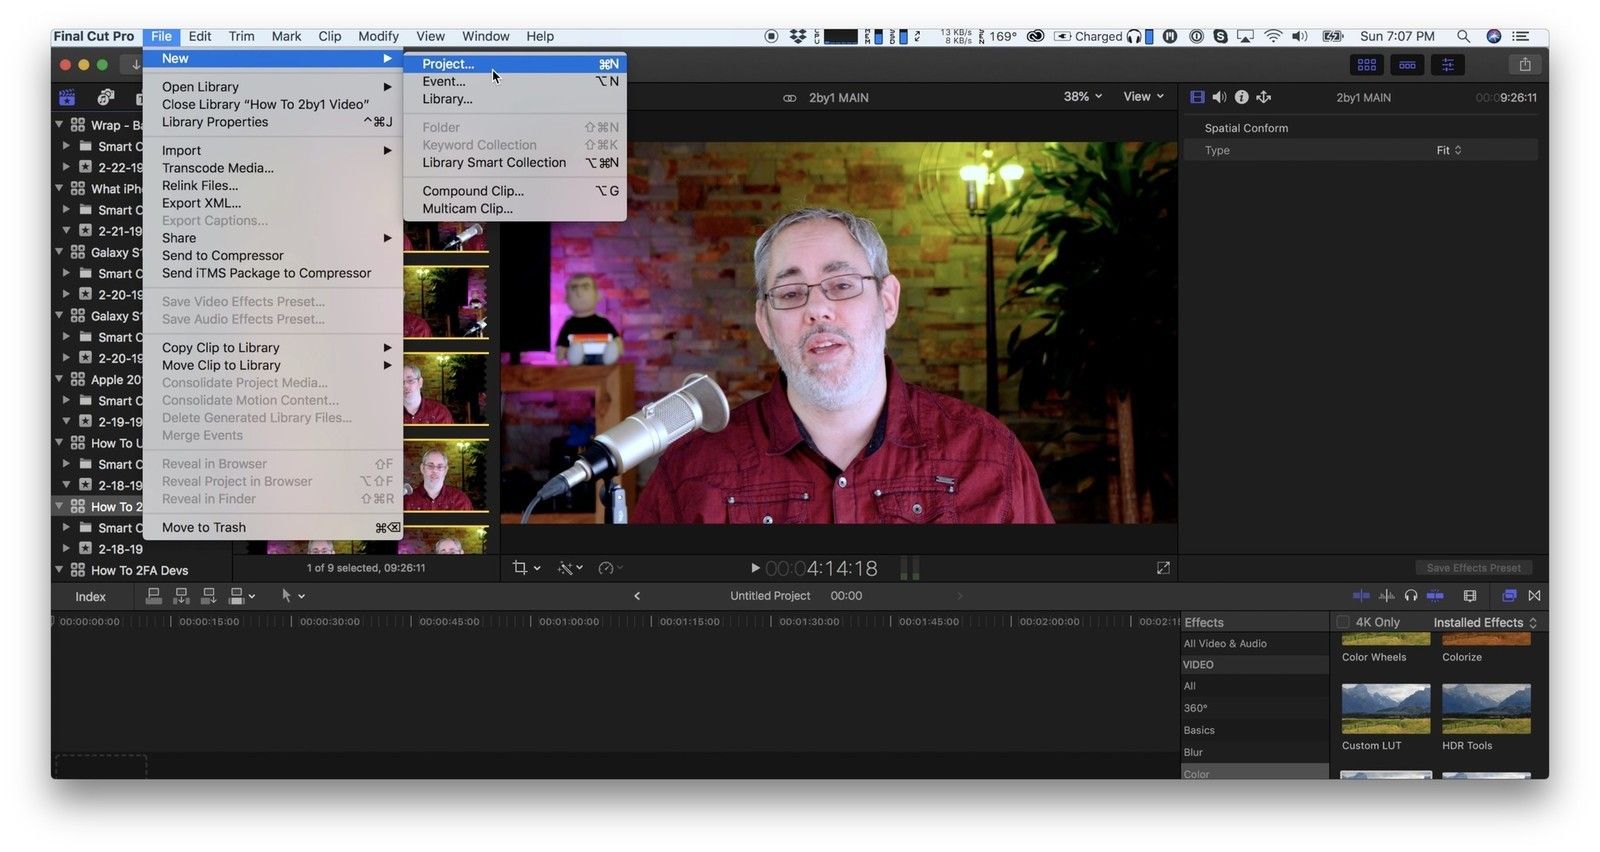
Task: Open the crop tool dropdown below viewer
Action: point(526,568)
